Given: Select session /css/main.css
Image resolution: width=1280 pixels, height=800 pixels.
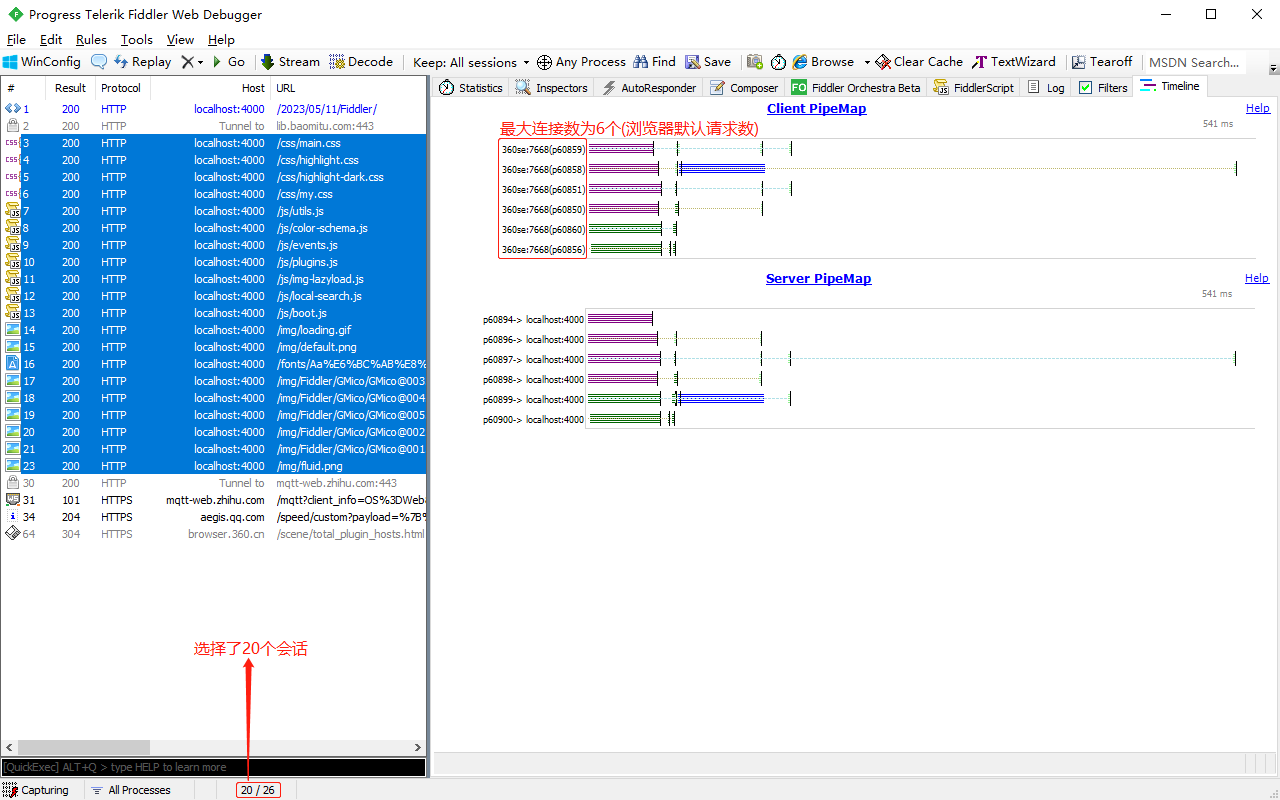Looking at the screenshot, I should [214, 143].
